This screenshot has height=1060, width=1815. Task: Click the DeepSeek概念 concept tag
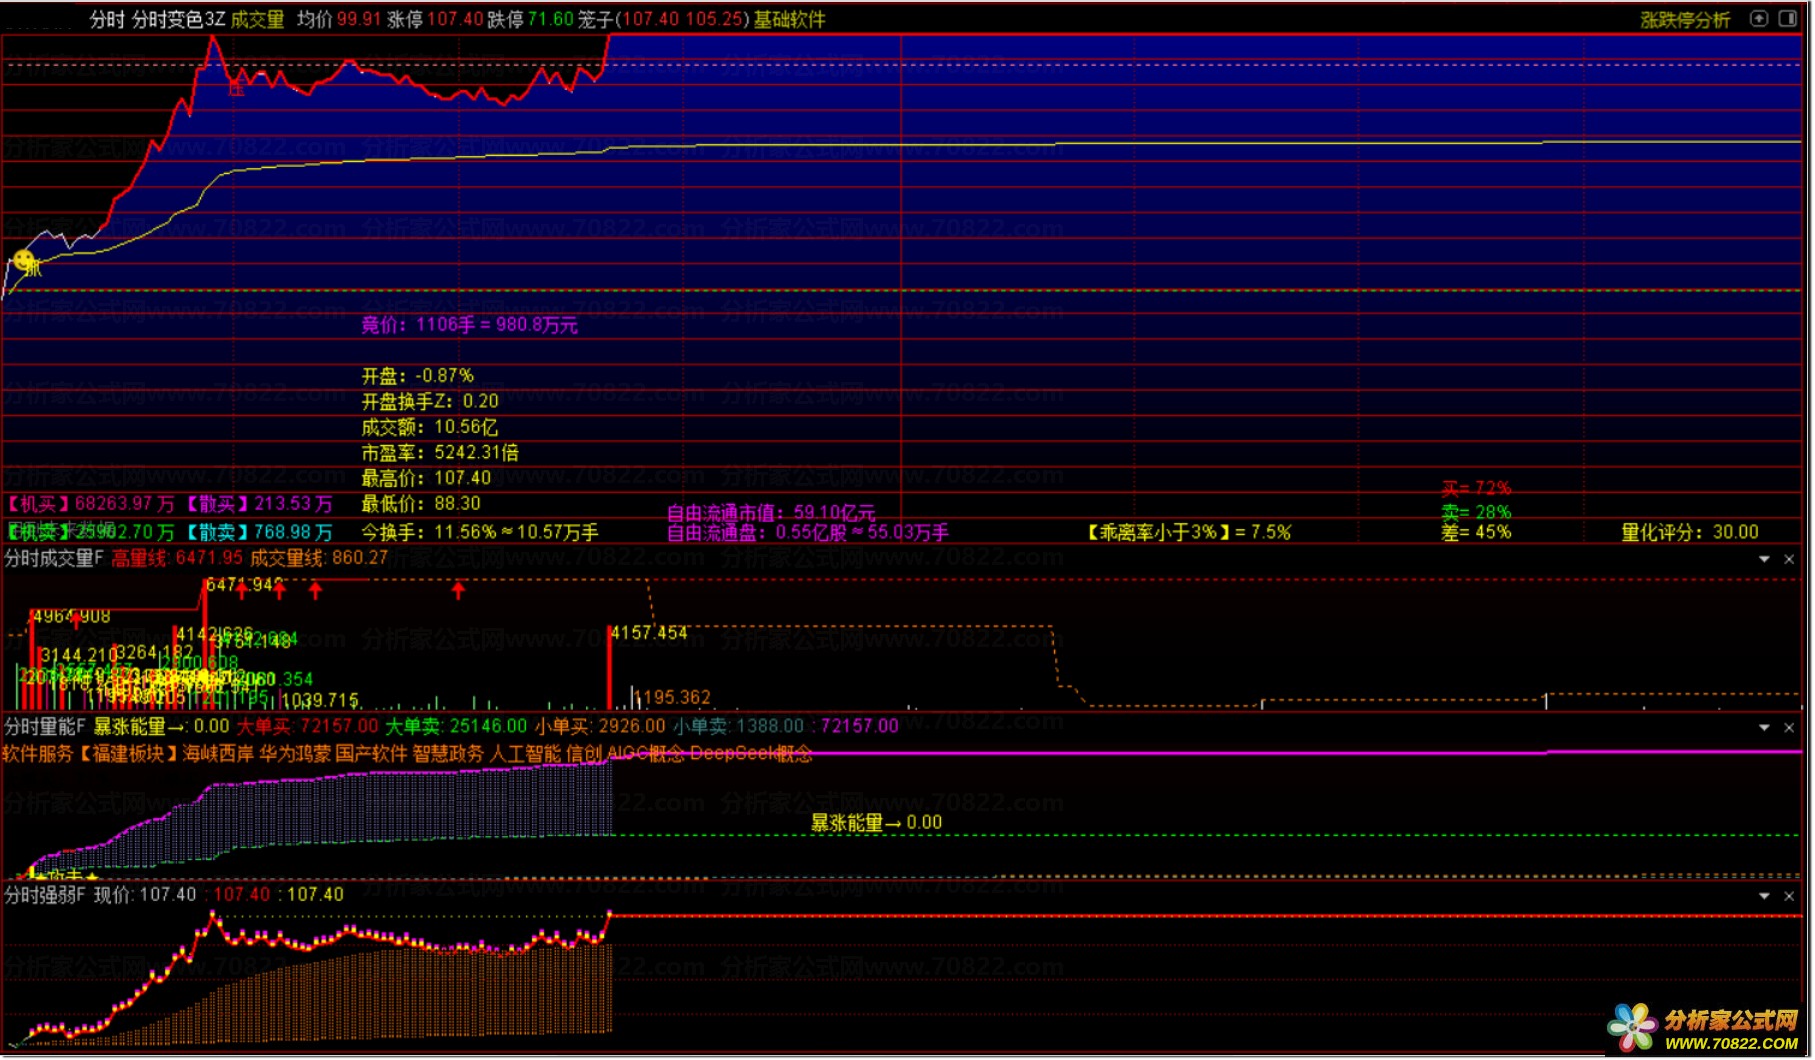point(751,753)
